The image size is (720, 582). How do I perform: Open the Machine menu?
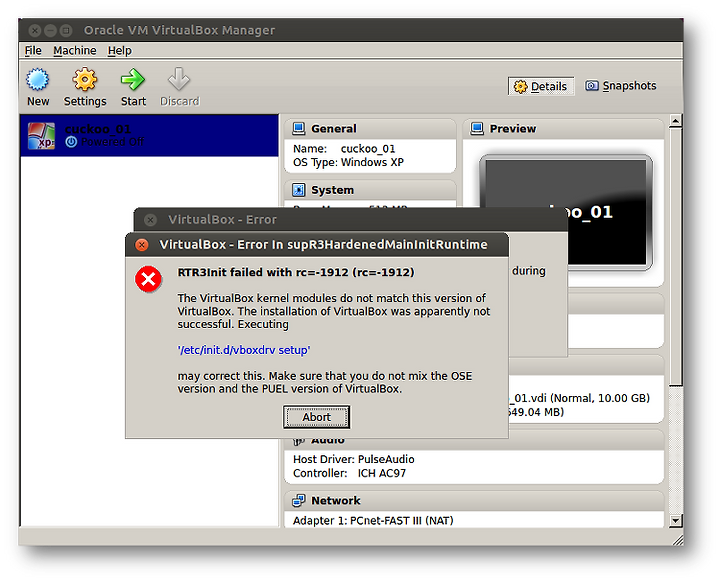pos(75,51)
